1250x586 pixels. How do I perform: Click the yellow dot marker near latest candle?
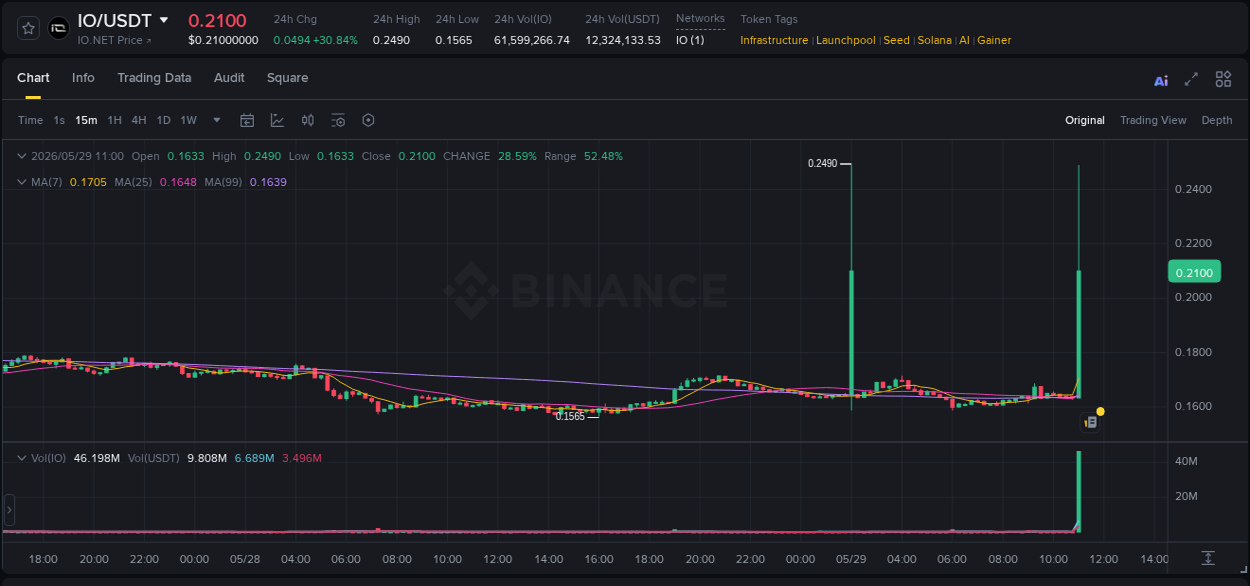coord(1100,411)
